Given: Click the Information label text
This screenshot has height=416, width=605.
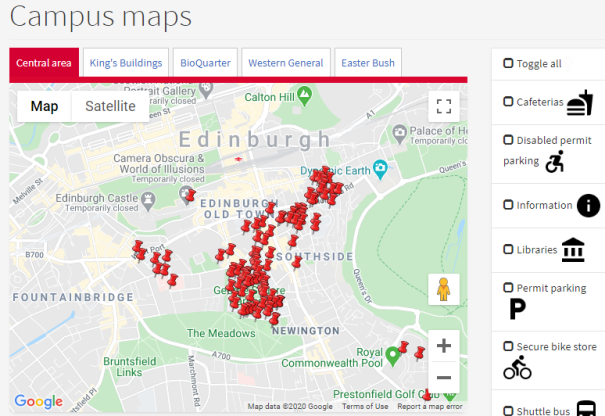Looking at the screenshot, I should click(544, 205).
